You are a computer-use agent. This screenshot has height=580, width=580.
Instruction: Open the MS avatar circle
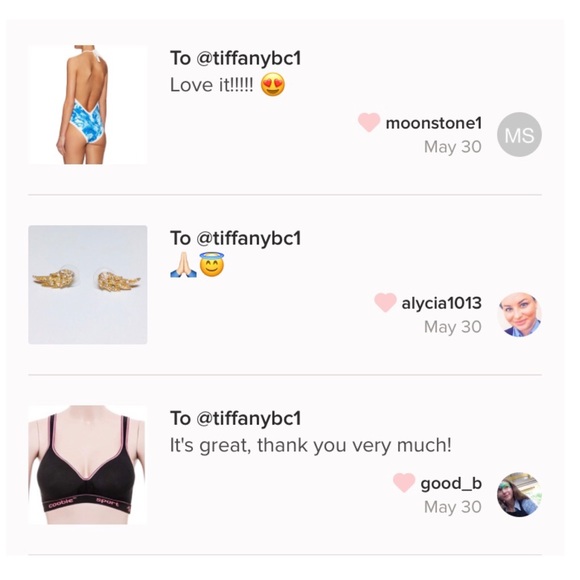(519, 135)
